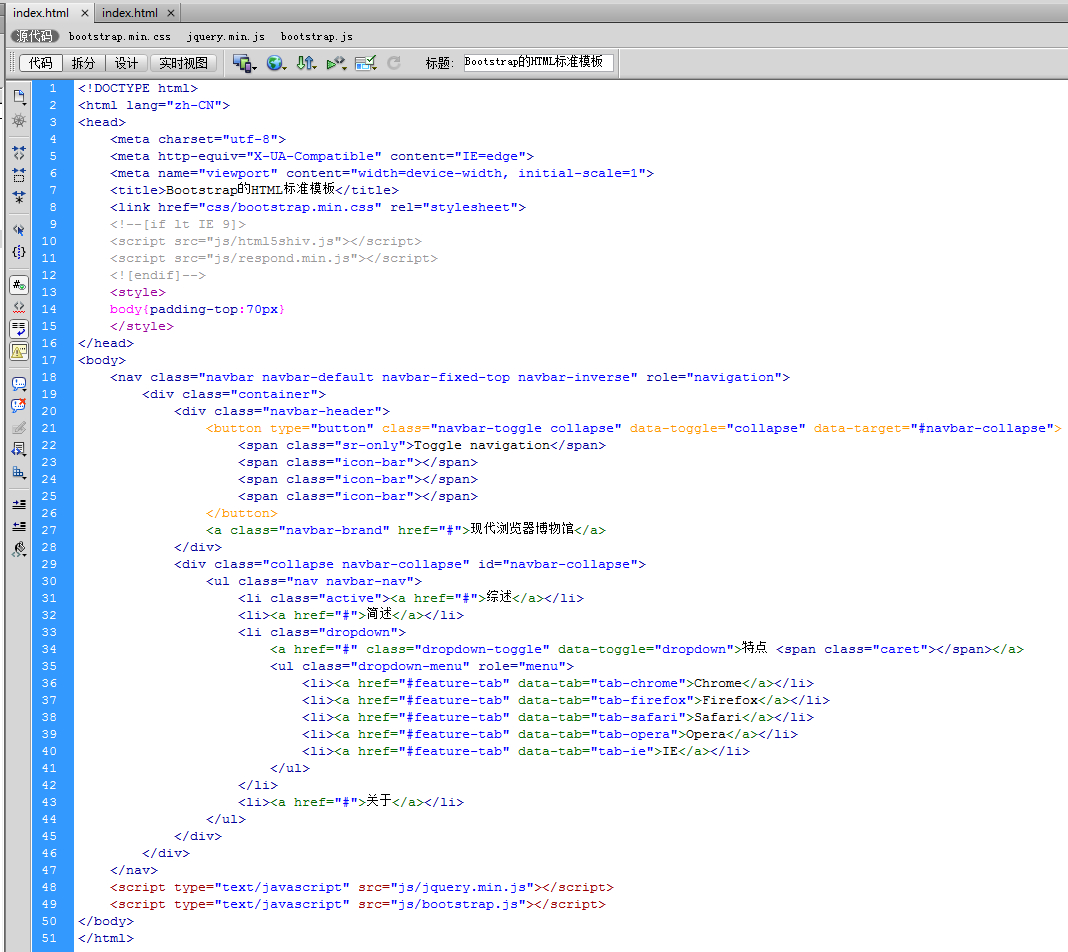The image size is (1068, 952).
Task: Open the Open Documents list icon
Action: click(x=19, y=97)
